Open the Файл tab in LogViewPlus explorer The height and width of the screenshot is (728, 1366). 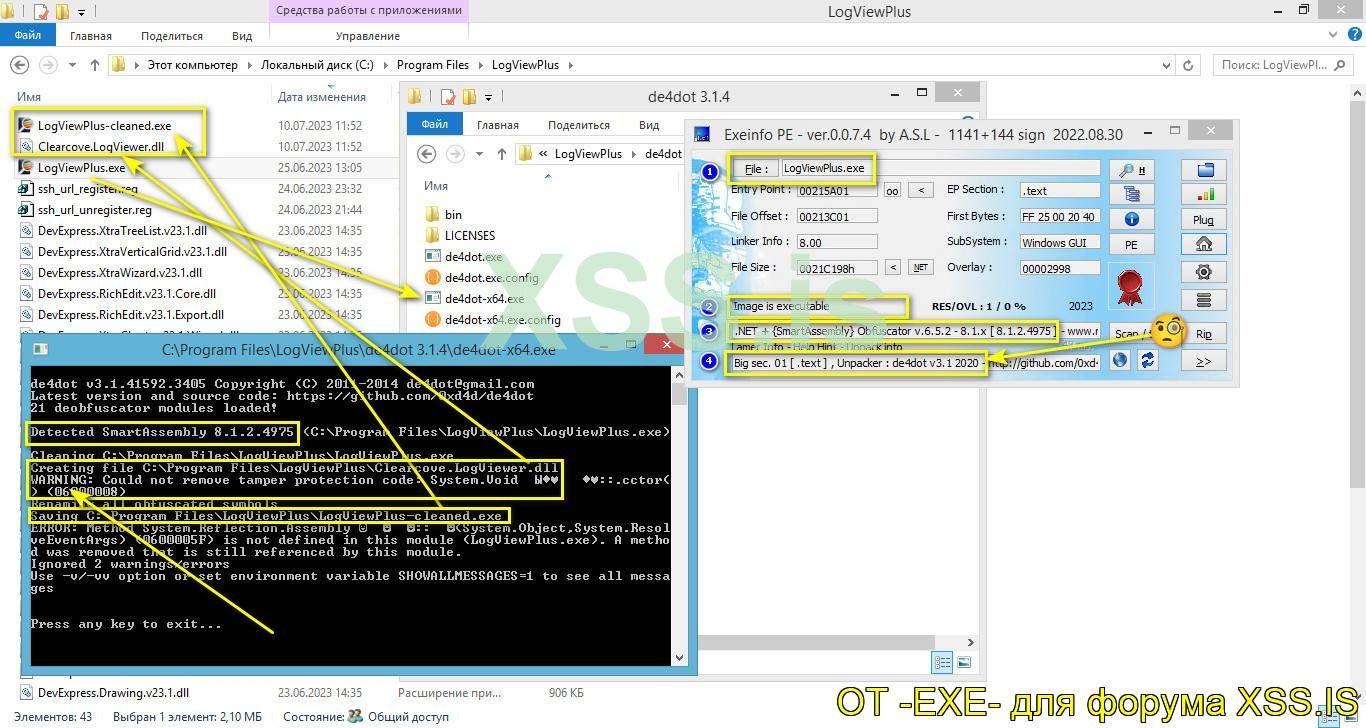[x=28, y=35]
